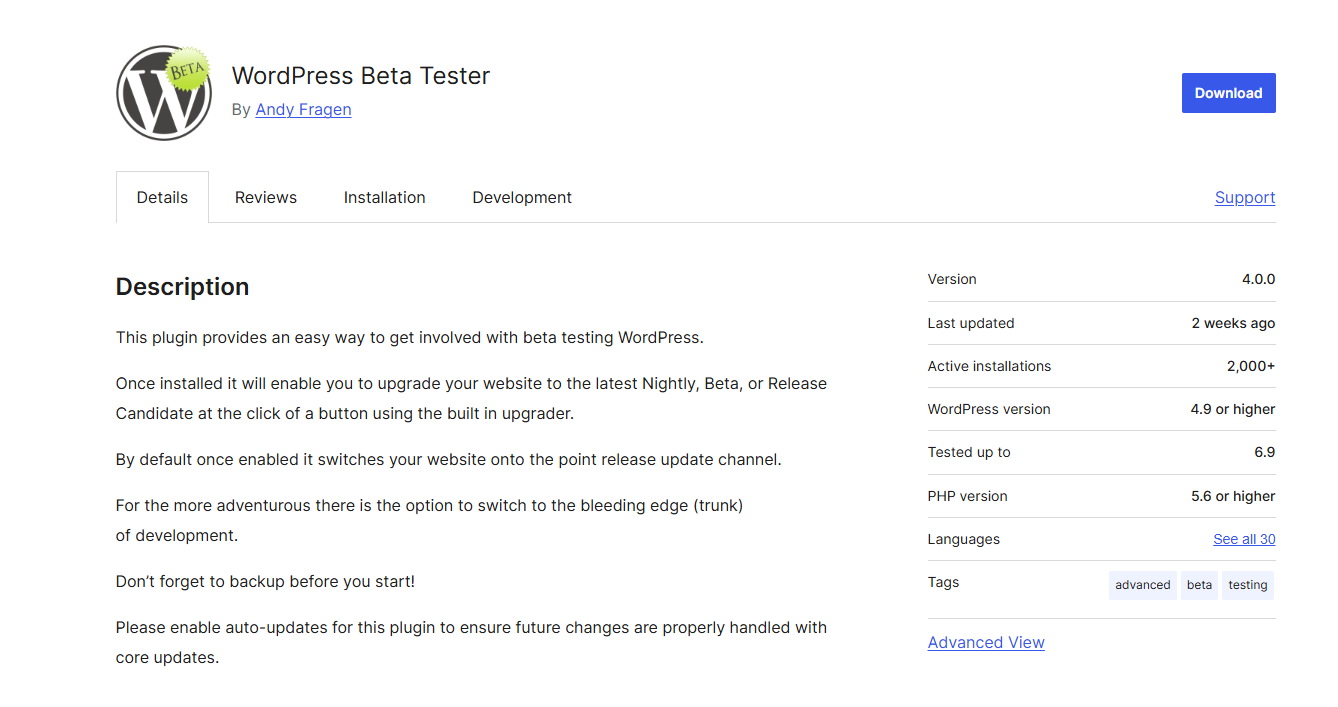Open the 'See all 30' languages link

coord(1244,539)
